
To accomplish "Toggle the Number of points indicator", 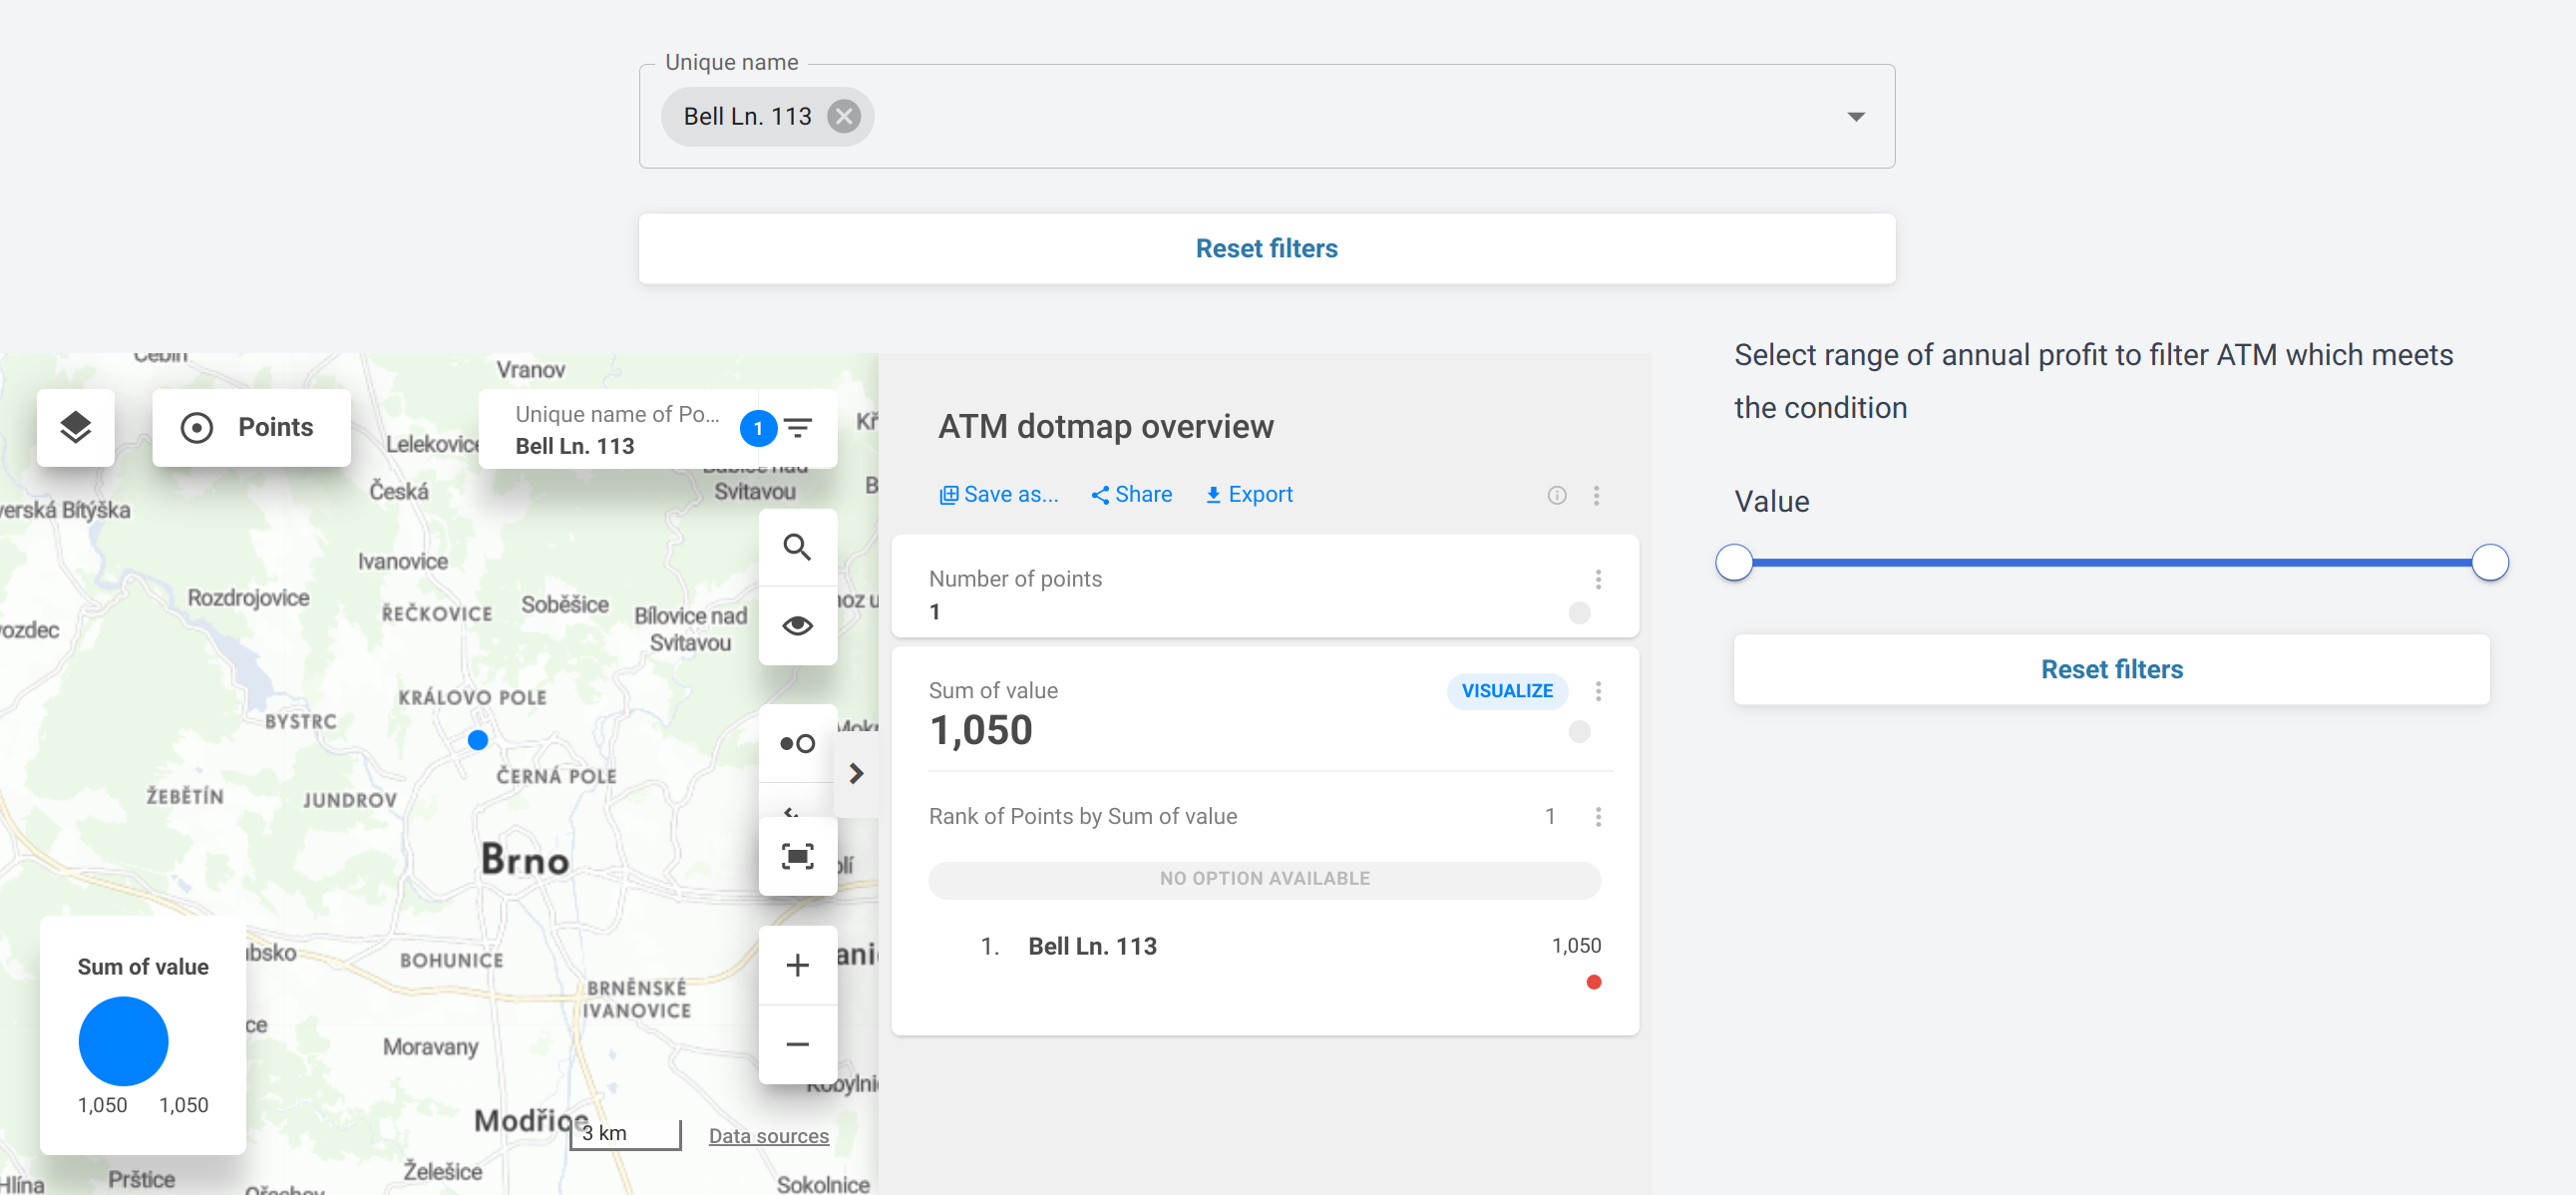I will click(1579, 613).
